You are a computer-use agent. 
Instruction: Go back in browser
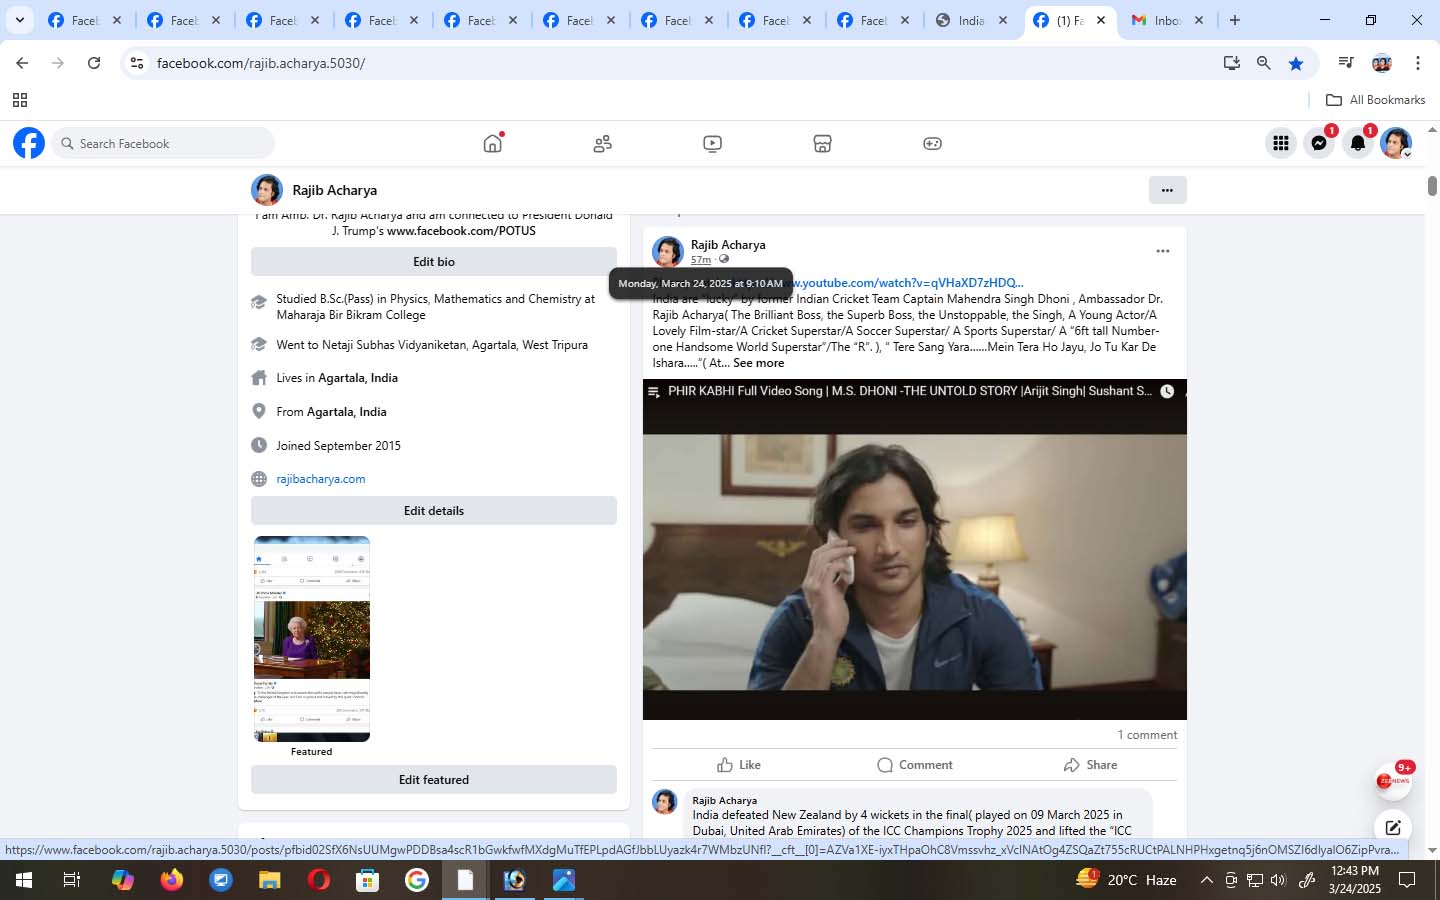click(22, 63)
